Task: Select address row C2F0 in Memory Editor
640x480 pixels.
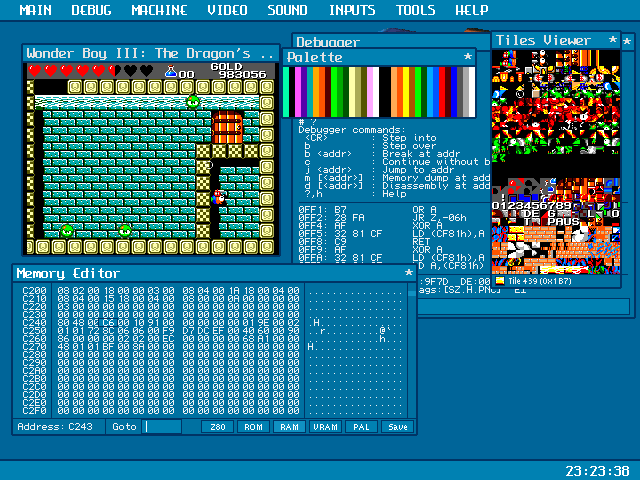Action: [34, 411]
